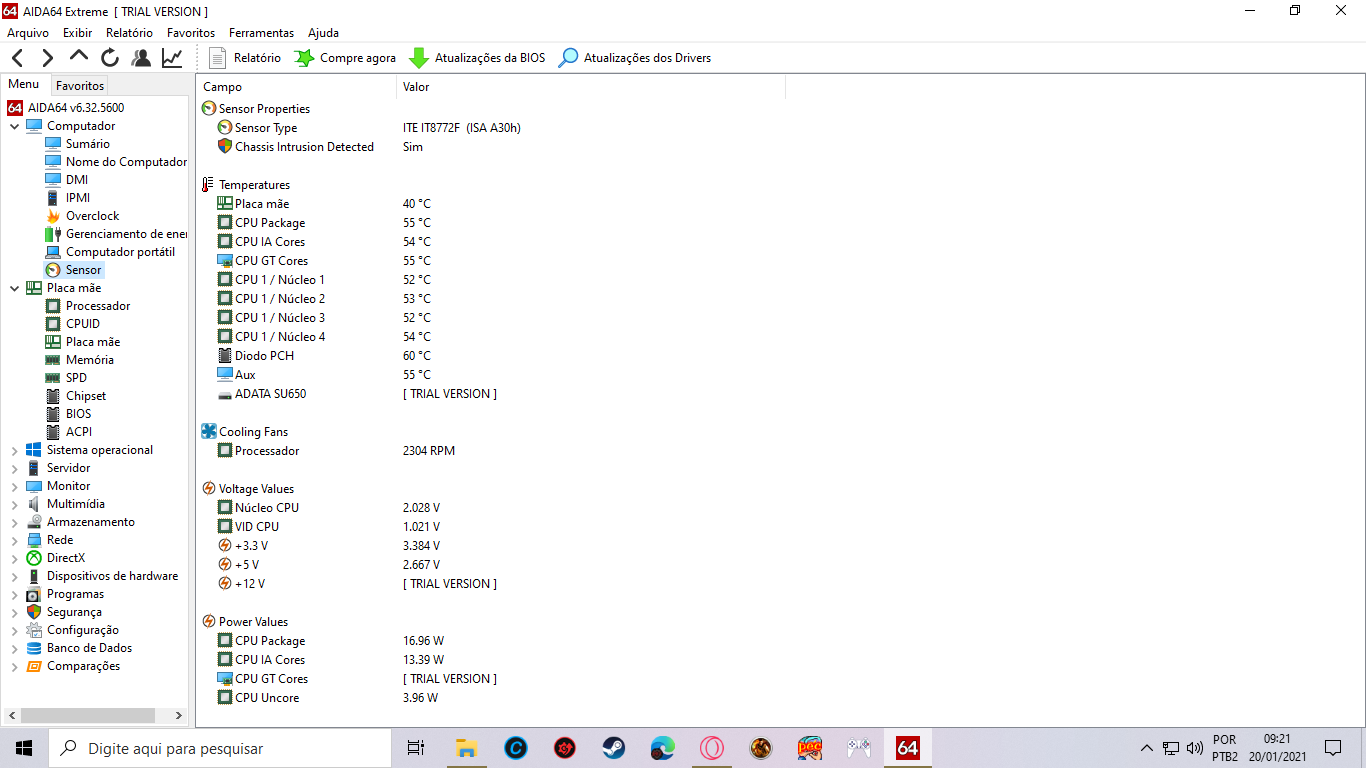
Task: Expand the DirectX node
Action: (14, 558)
